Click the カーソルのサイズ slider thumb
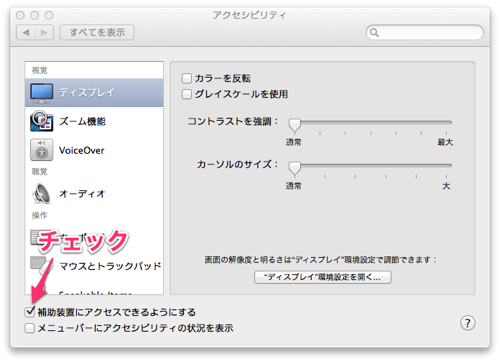The image size is (500, 362). [295, 168]
